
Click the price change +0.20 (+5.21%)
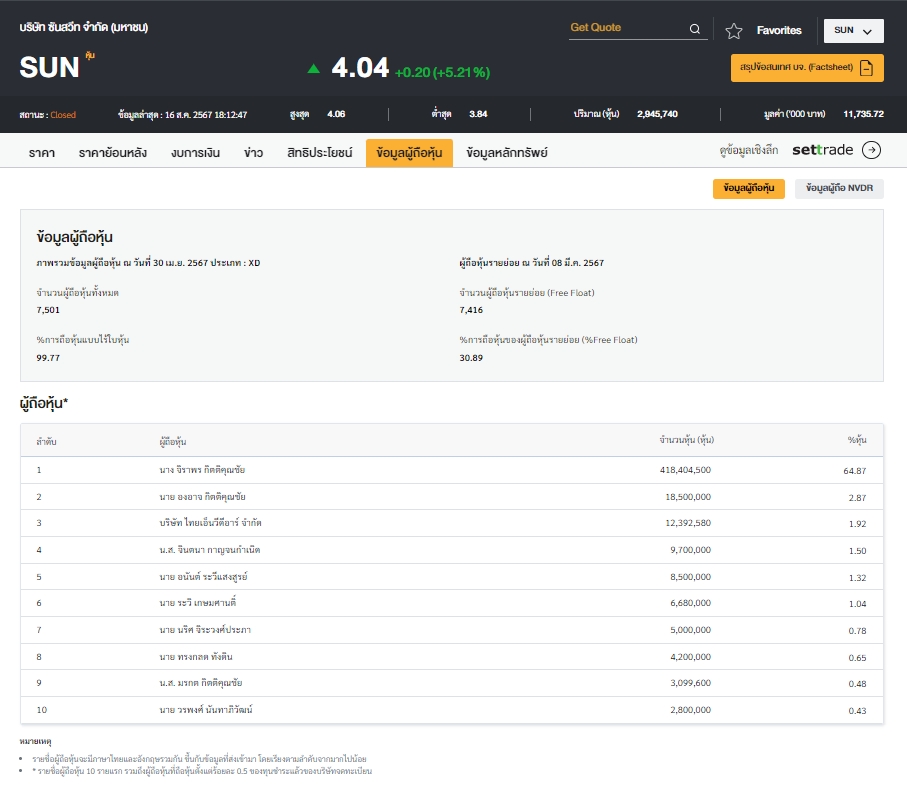point(442,72)
